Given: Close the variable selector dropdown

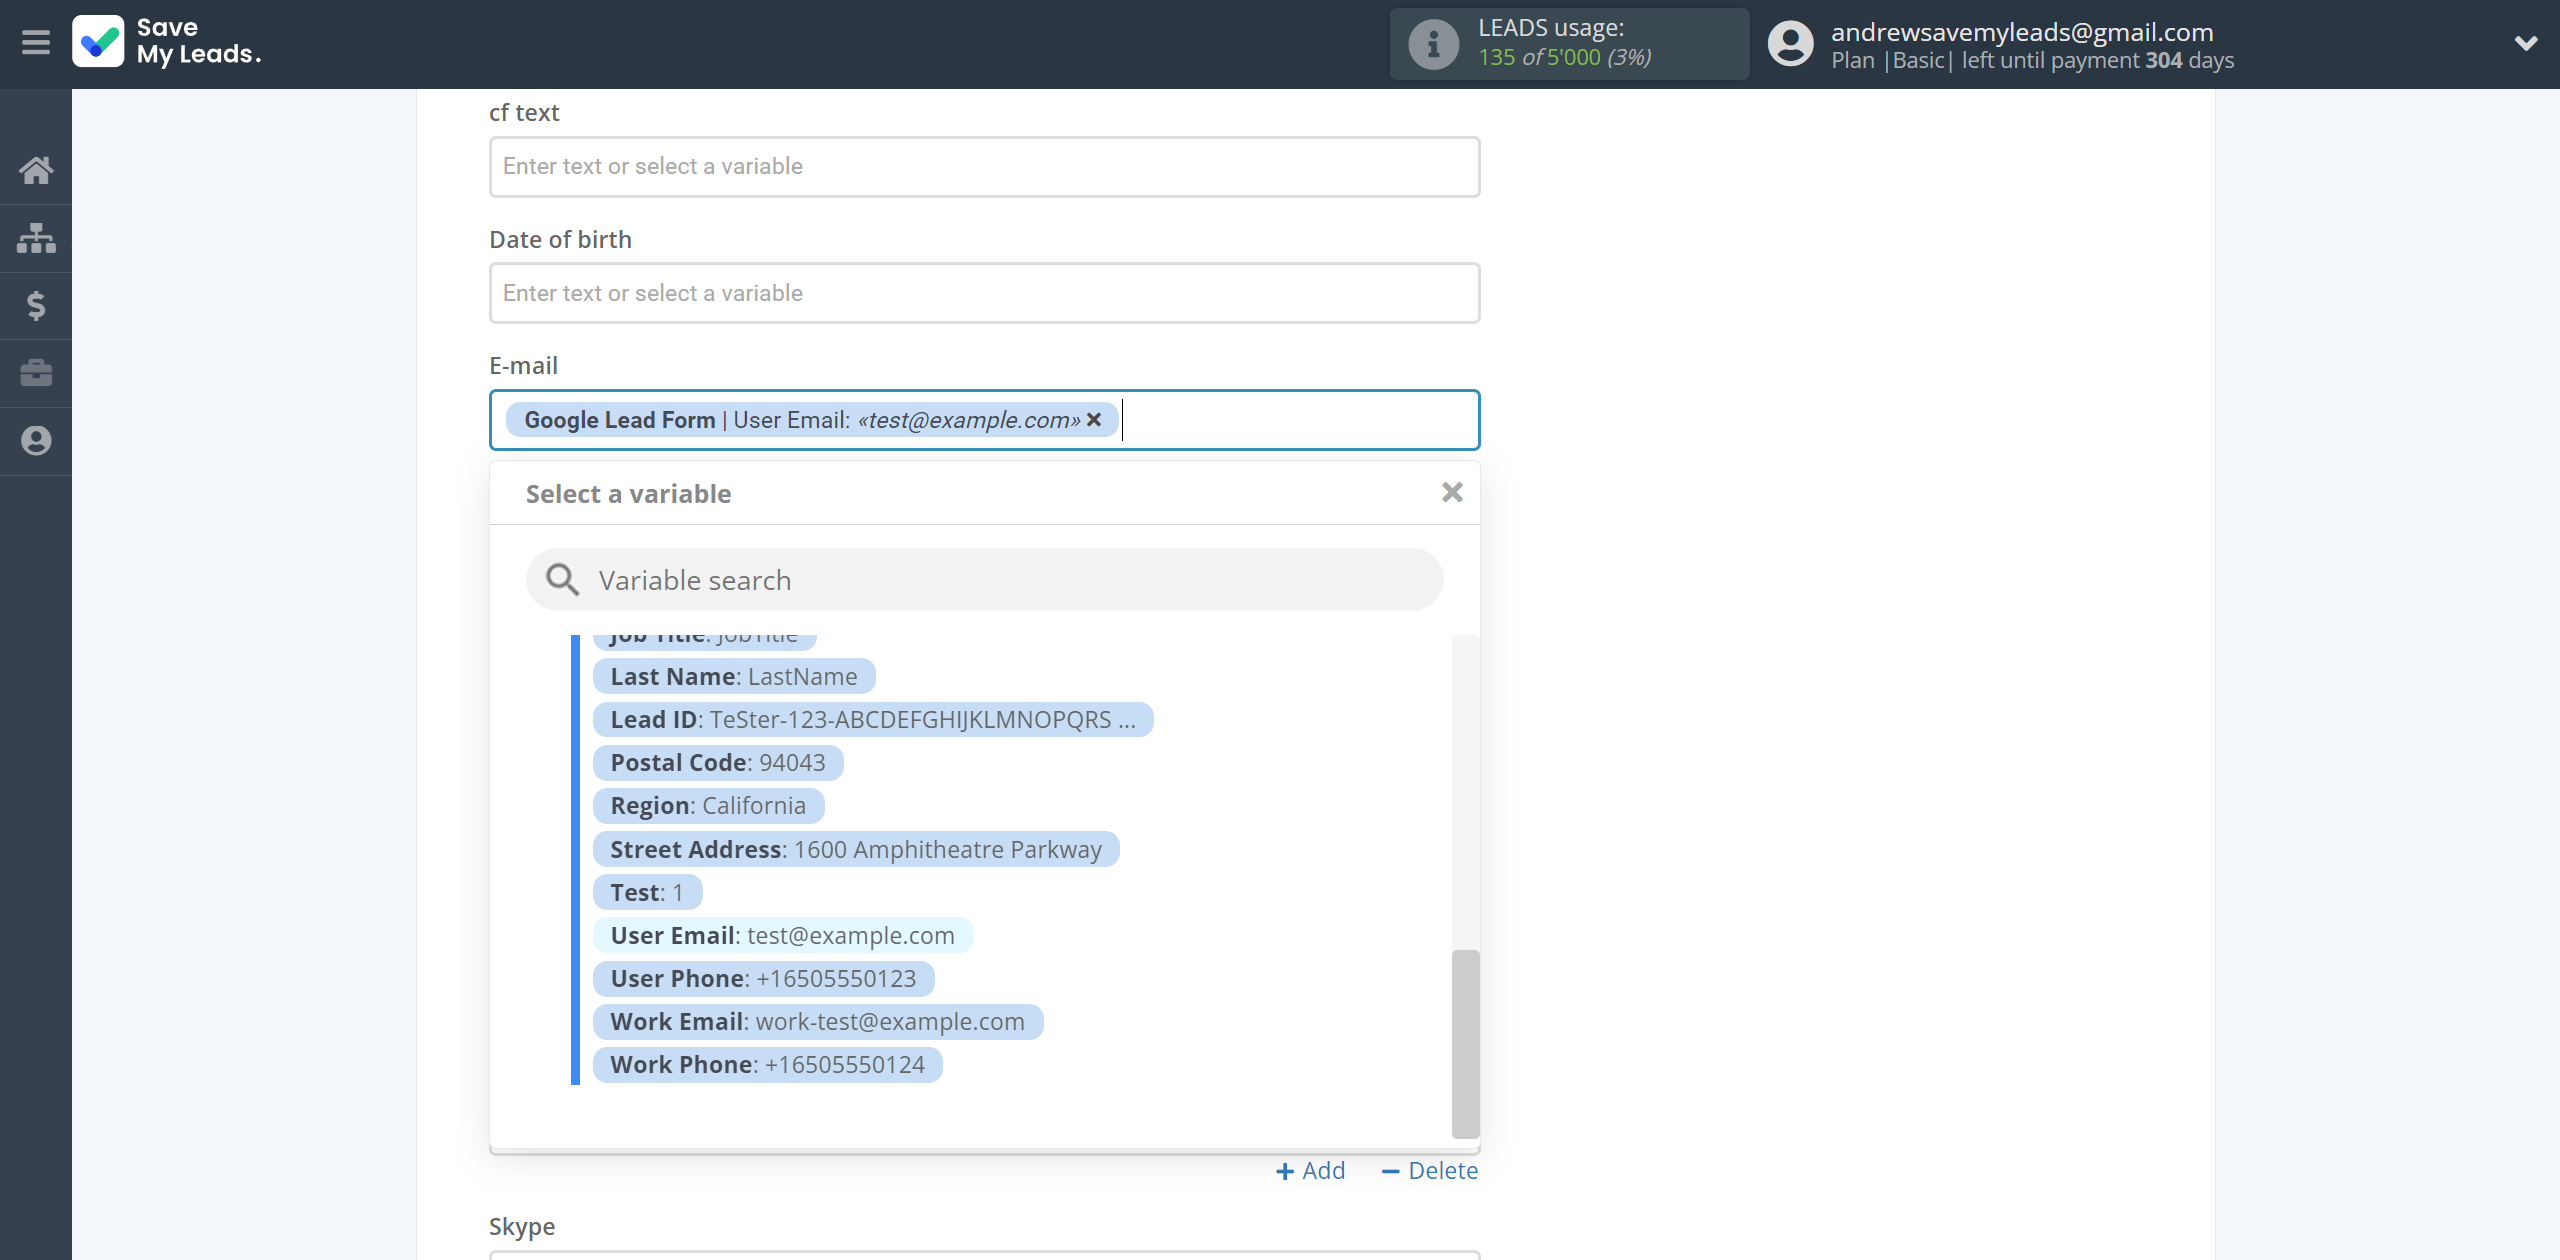Looking at the screenshot, I should 1451,493.
